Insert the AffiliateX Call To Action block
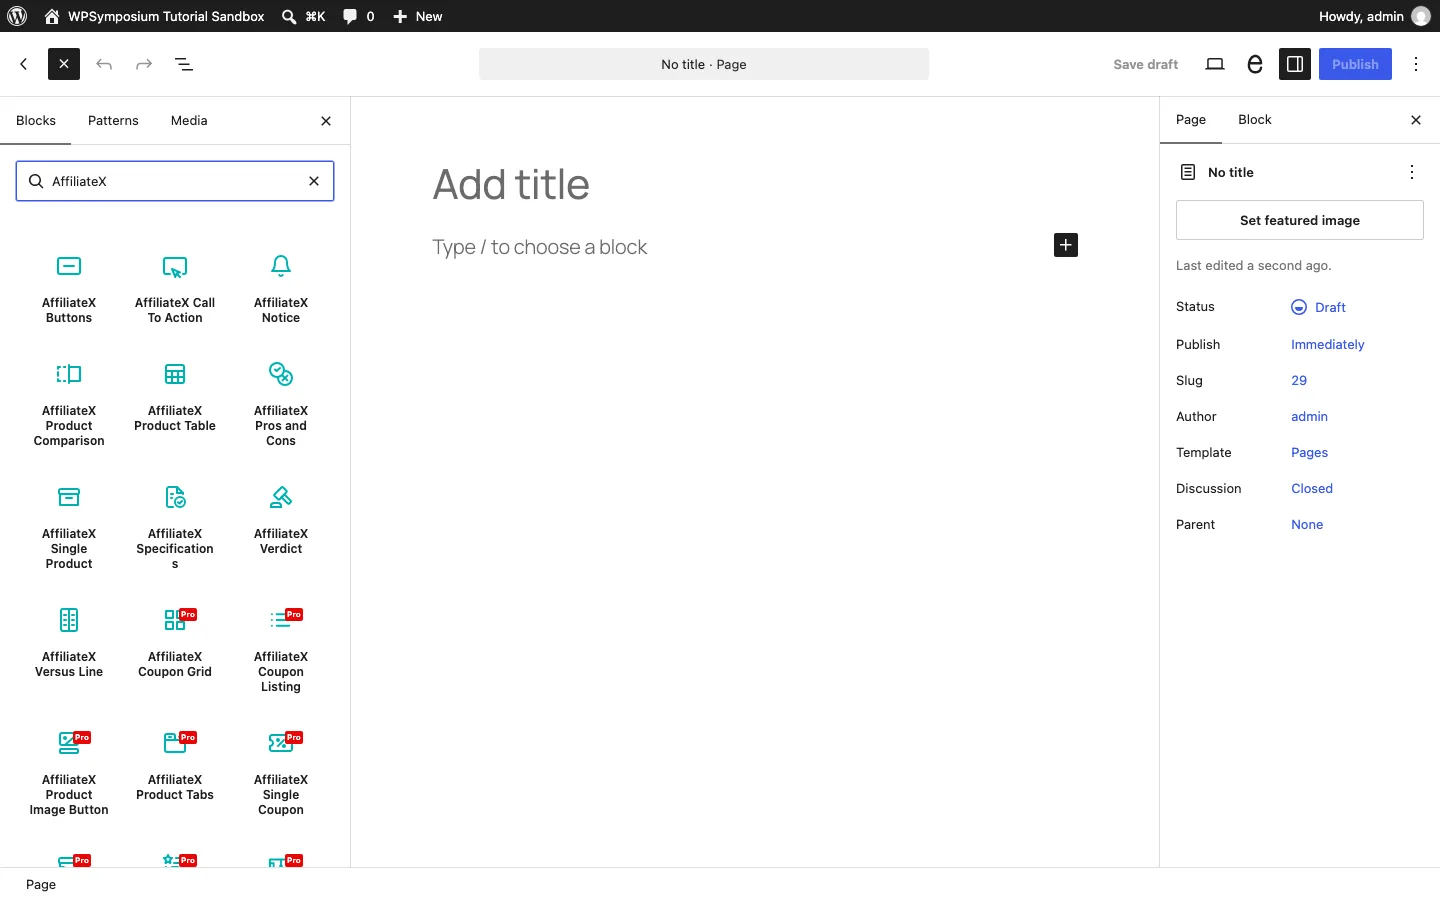The image size is (1440, 900). (175, 289)
